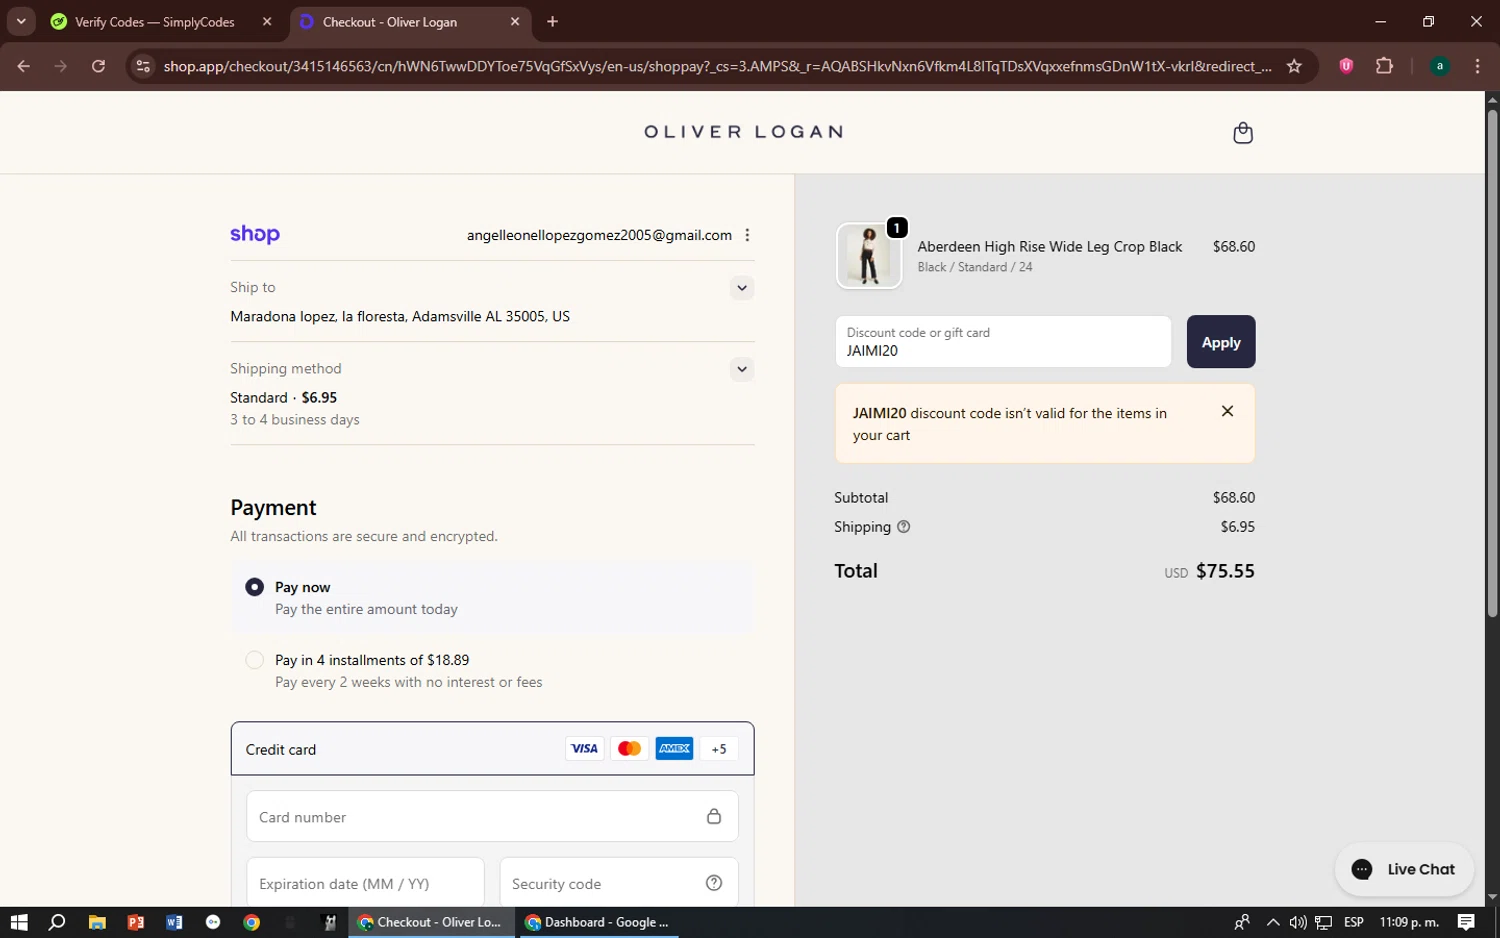Open the Windows notification center

[1466, 922]
